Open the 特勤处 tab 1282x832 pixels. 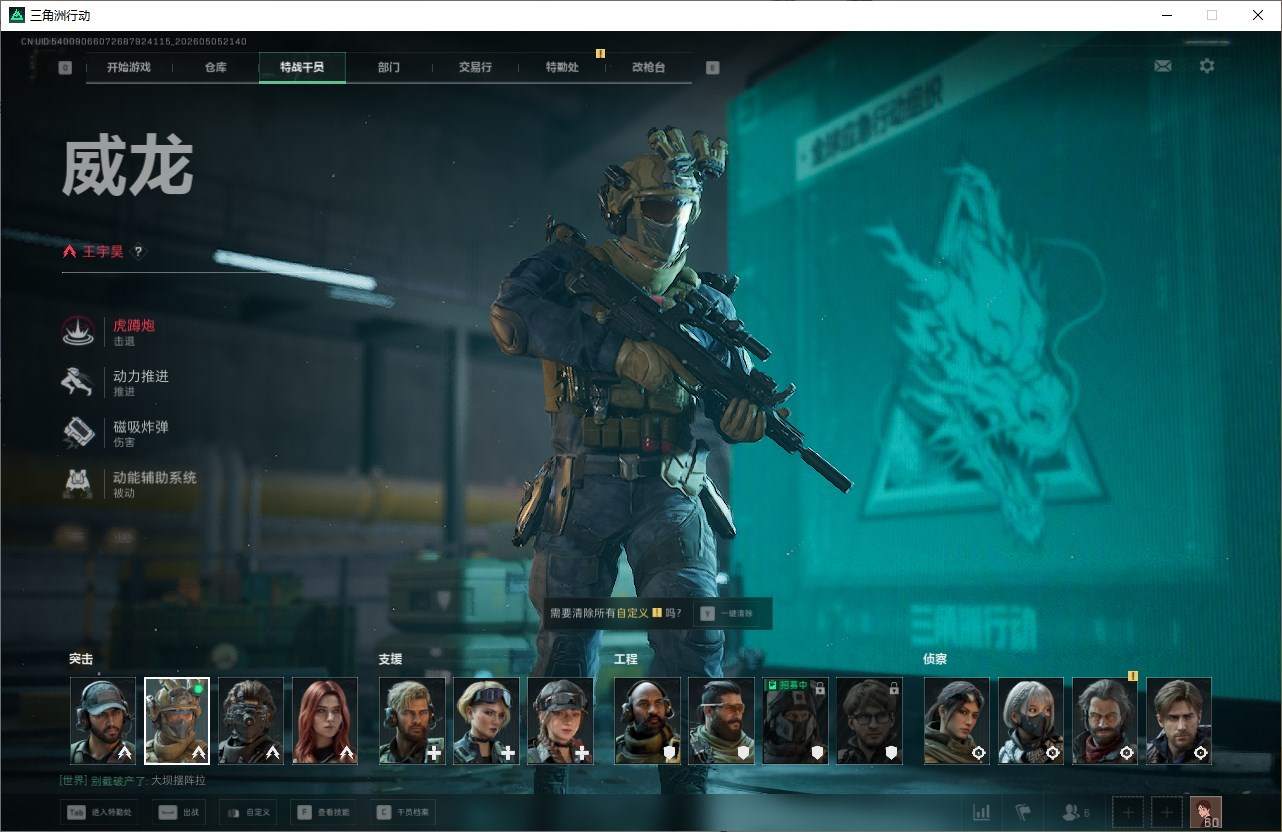click(562, 68)
